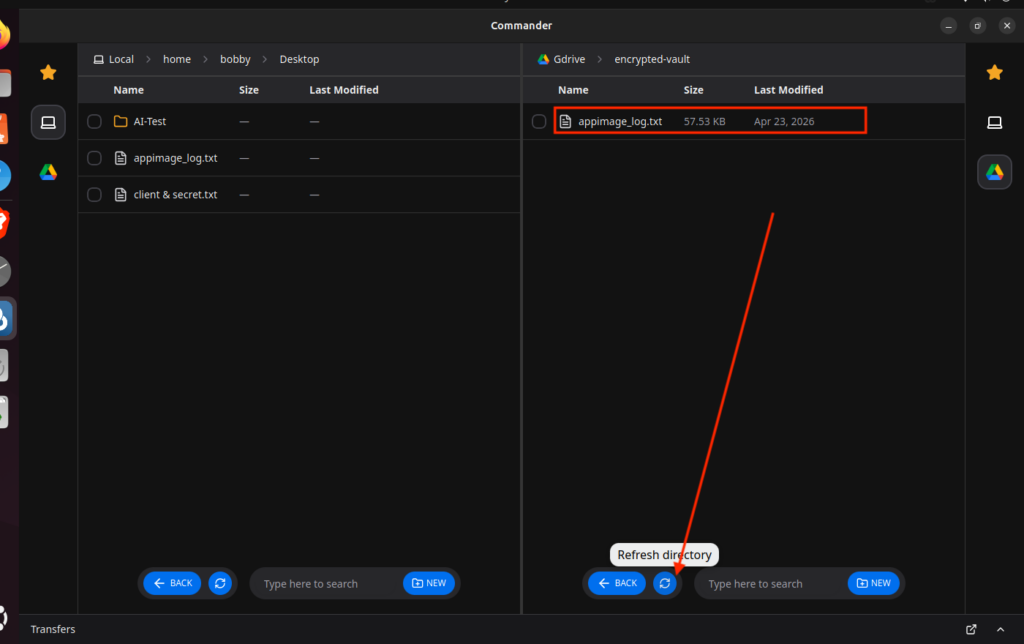
Task: Navigate to Gdrive root breadcrumb
Action: [x=561, y=59]
